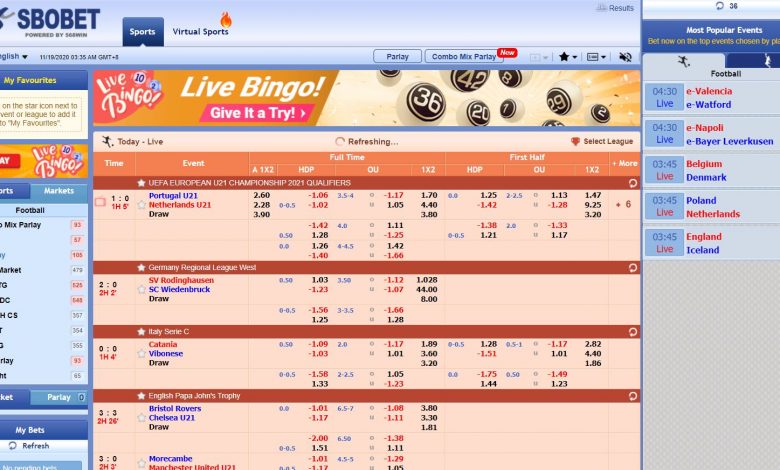Open the Sports tab

coord(143,31)
